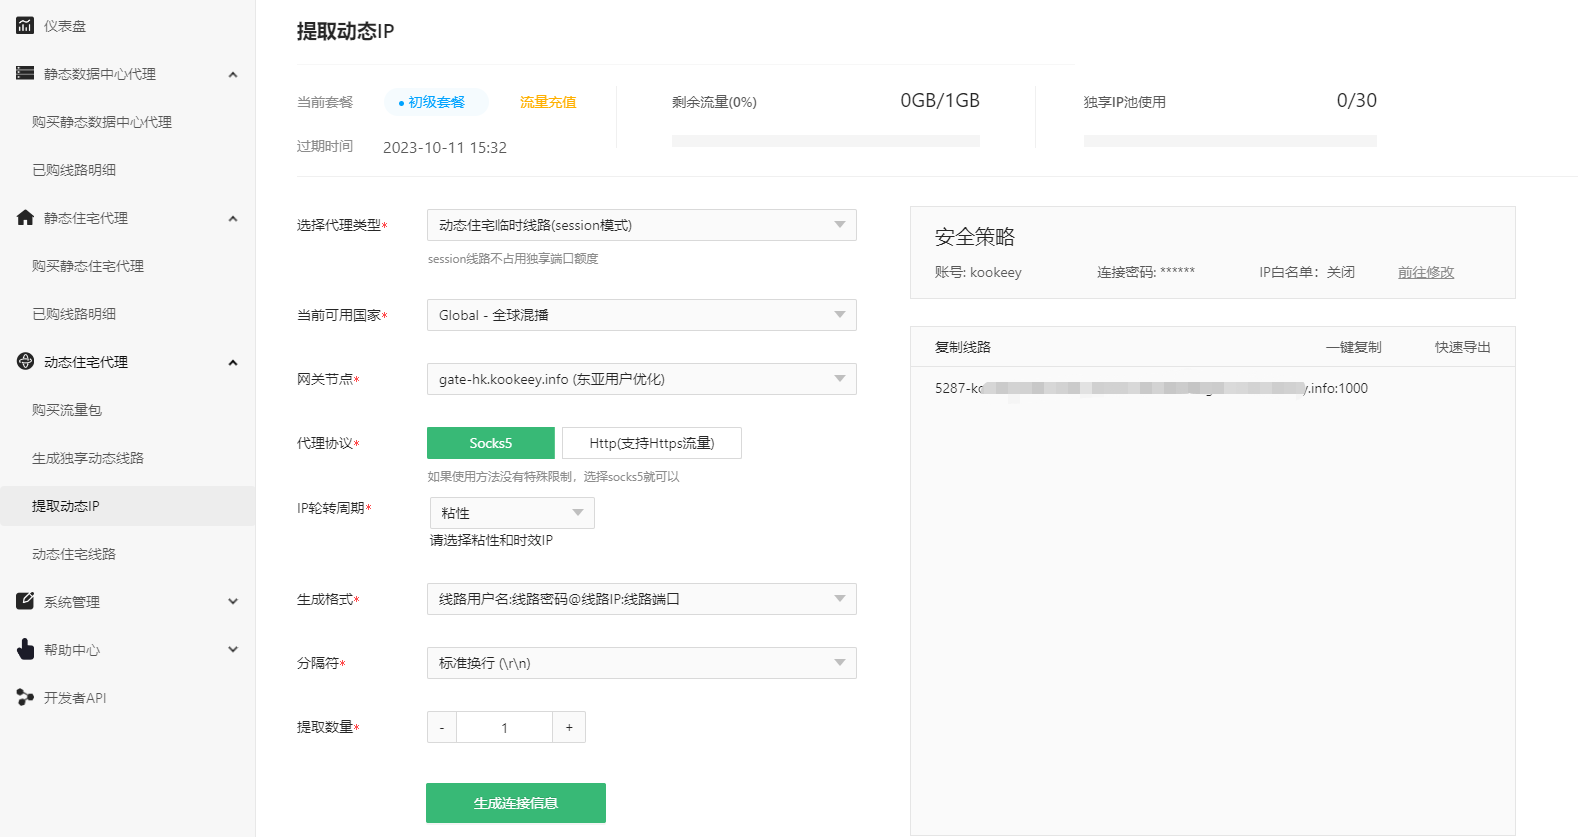1578x837 pixels.
Task: Open 动态住宅线路 page
Action: 74,554
